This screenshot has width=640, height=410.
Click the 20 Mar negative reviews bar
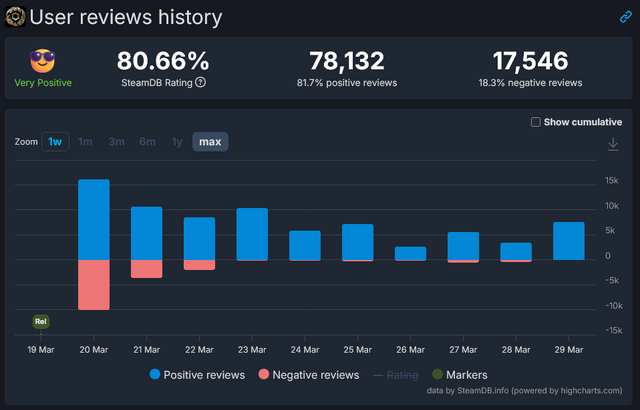(x=94, y=284)
